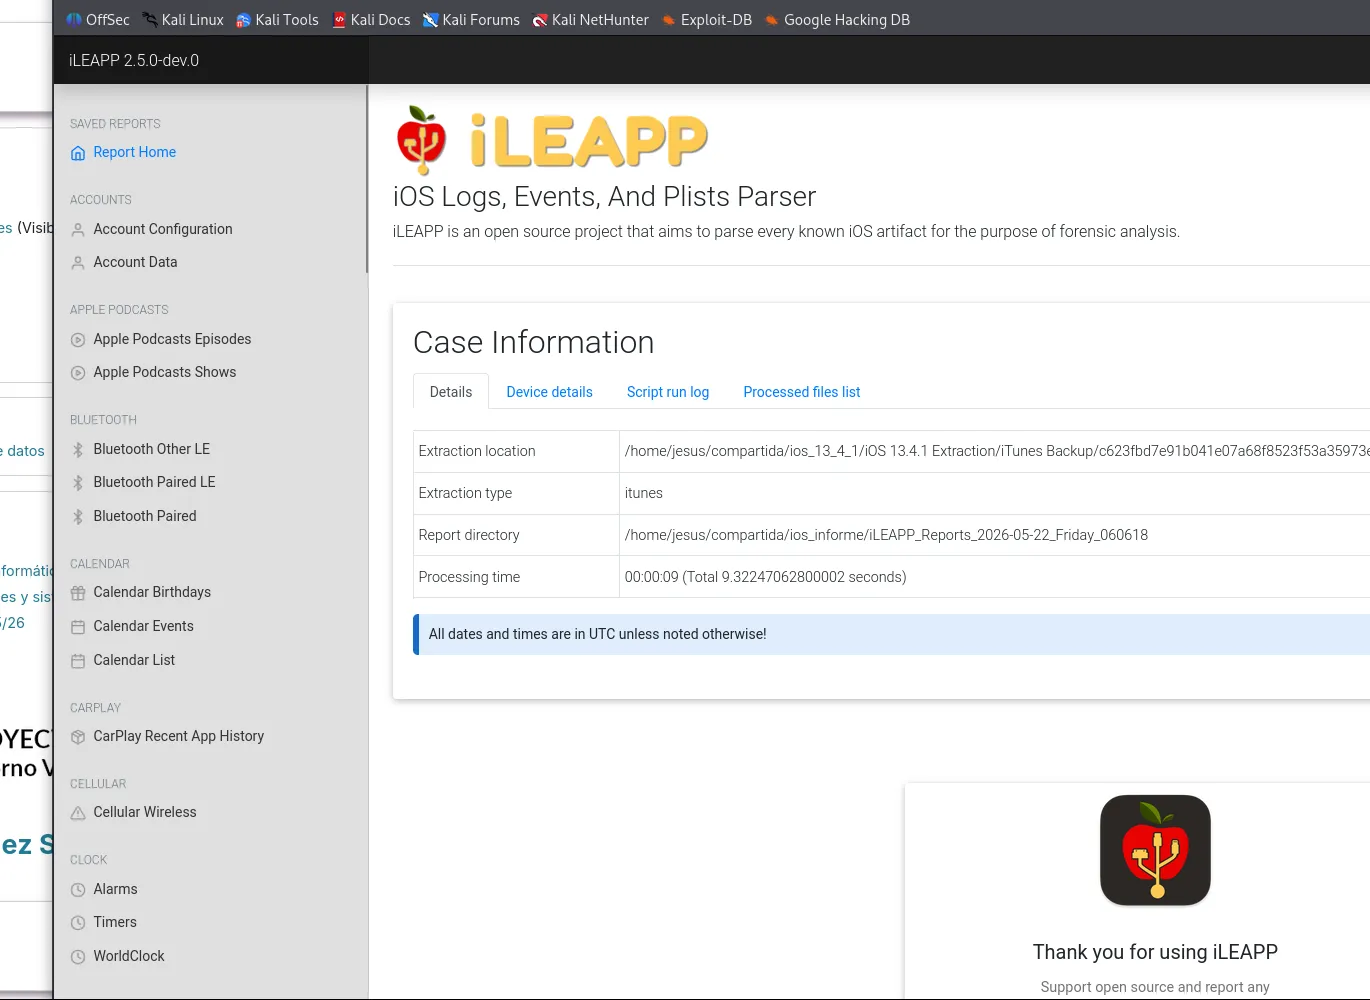Image resolution: width=1370 pixels, height=1000 pixels.
Task: Click the Case Information heading
Action: click(534, 342)
